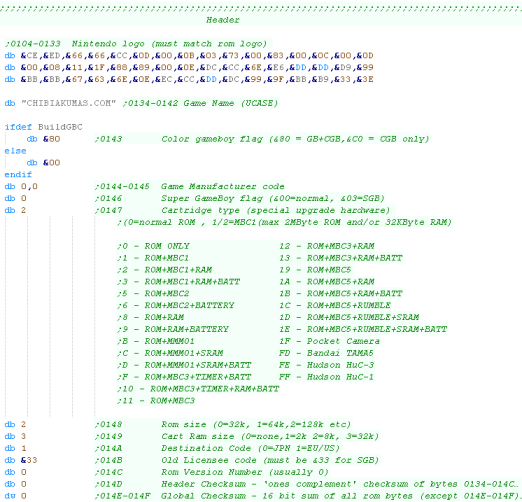Click the Game Manufacturer code comment
Viewport: 522px width, 502px height.
pos(190,186)
